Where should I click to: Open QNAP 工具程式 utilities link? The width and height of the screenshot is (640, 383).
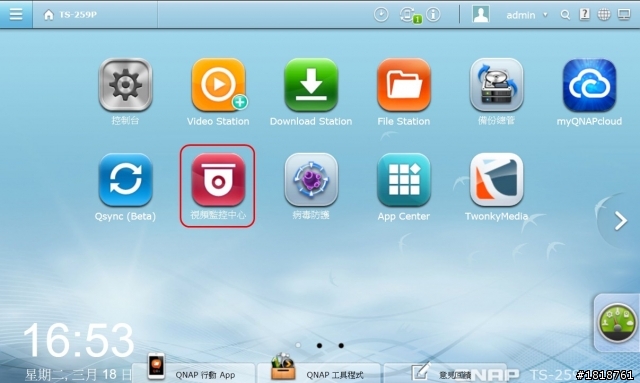[x=319, y=373]
